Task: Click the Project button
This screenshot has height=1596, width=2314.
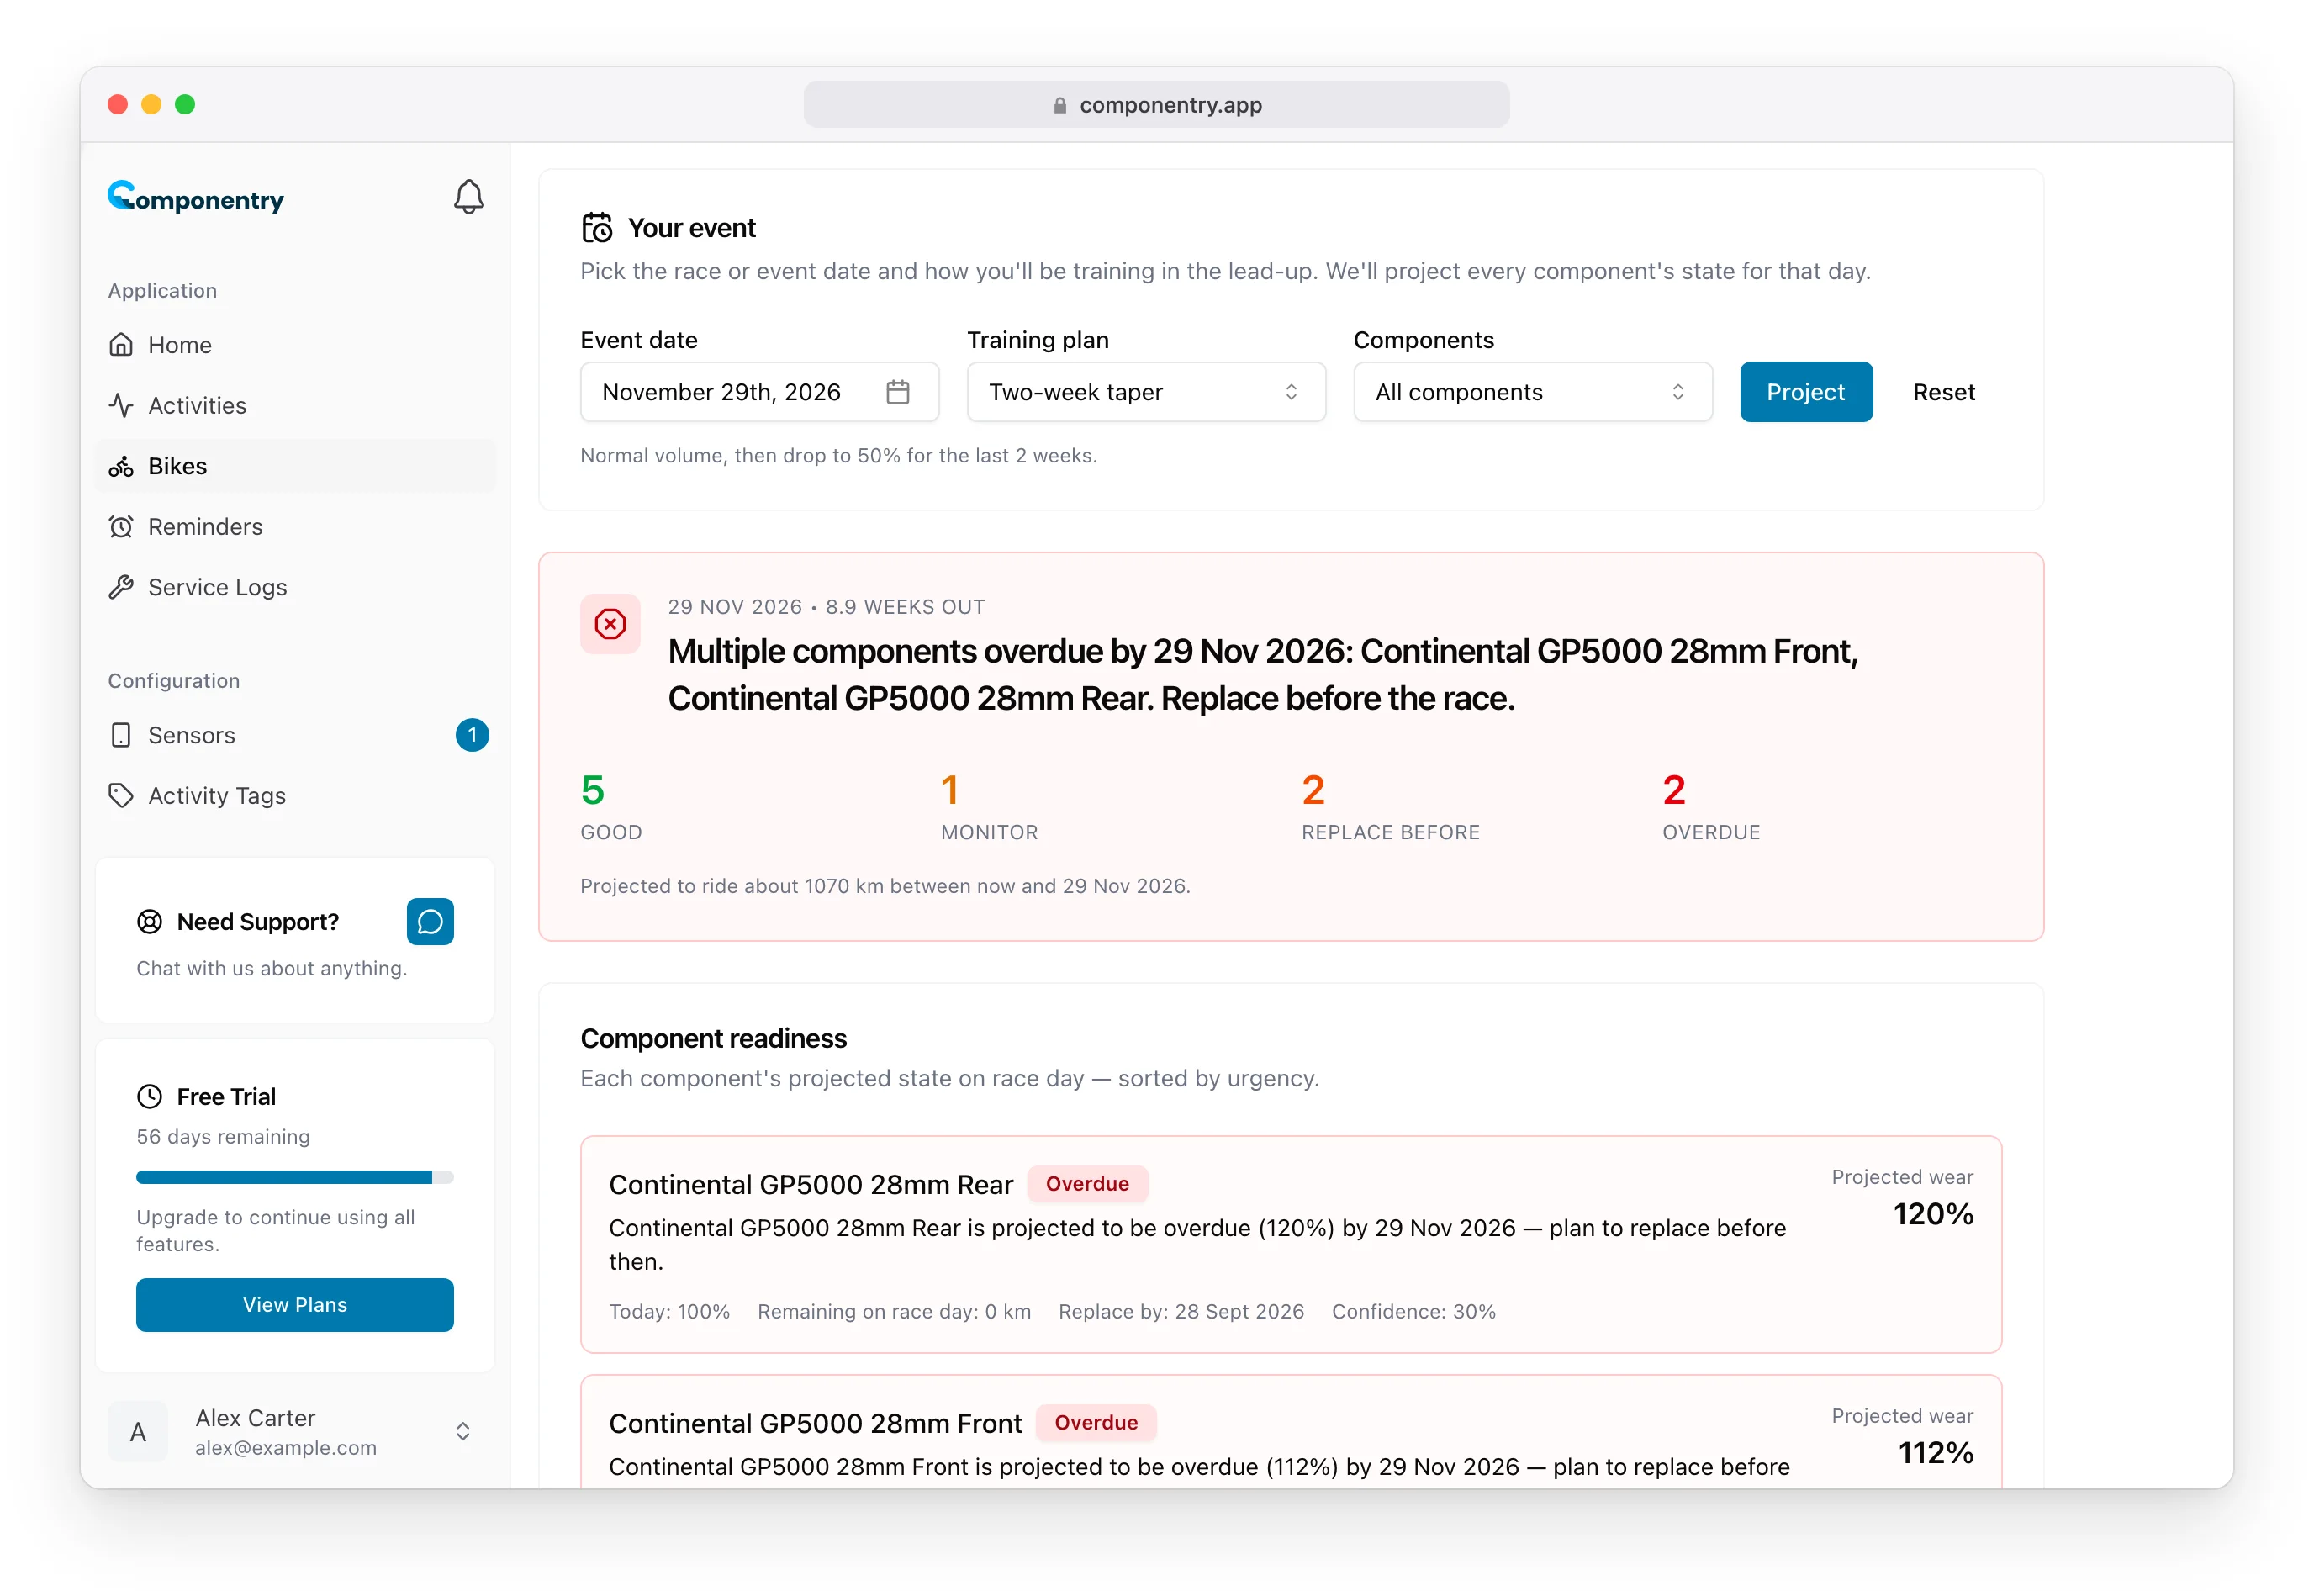Action: pyautogui.click(x=1805, y=392)
